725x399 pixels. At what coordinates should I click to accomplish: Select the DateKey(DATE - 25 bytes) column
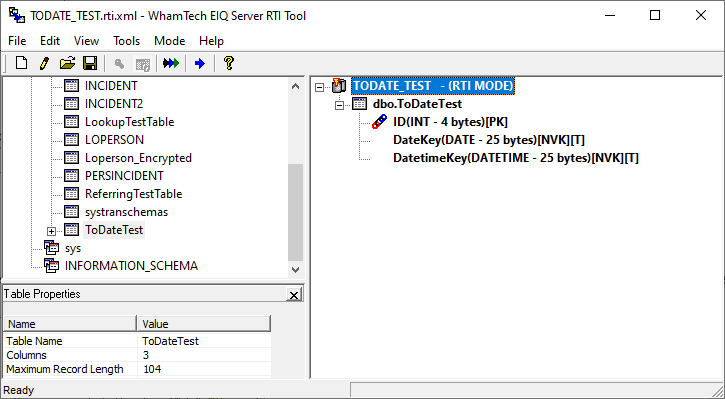489,140
